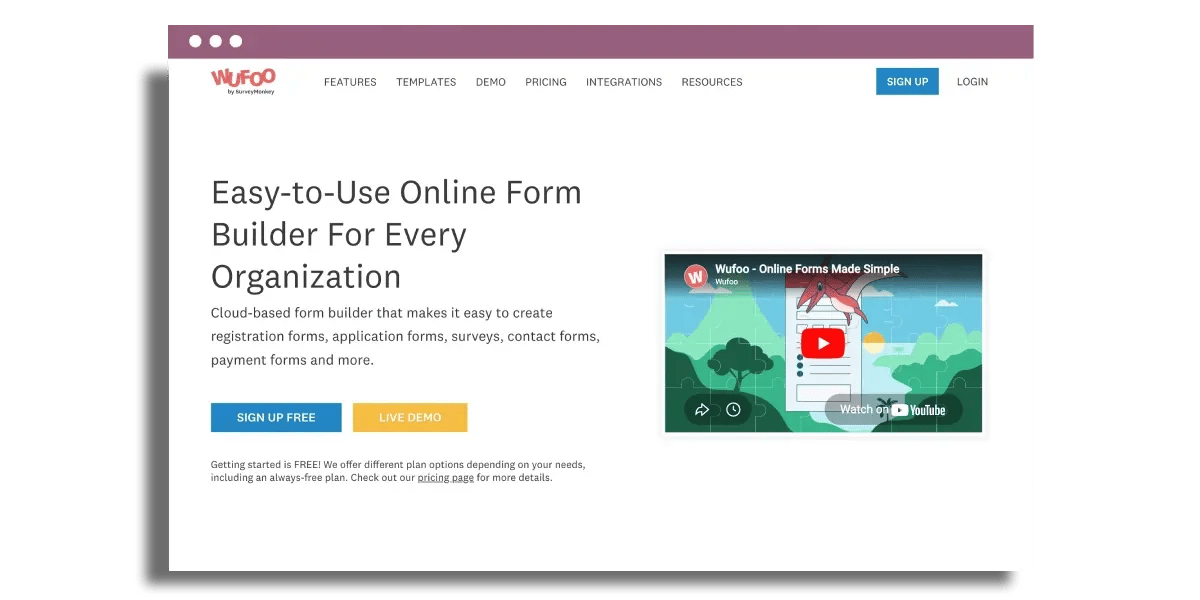Click the Wufoo channel name under video title
This screenshot has height=600, width=1200.
coord(727,282)
